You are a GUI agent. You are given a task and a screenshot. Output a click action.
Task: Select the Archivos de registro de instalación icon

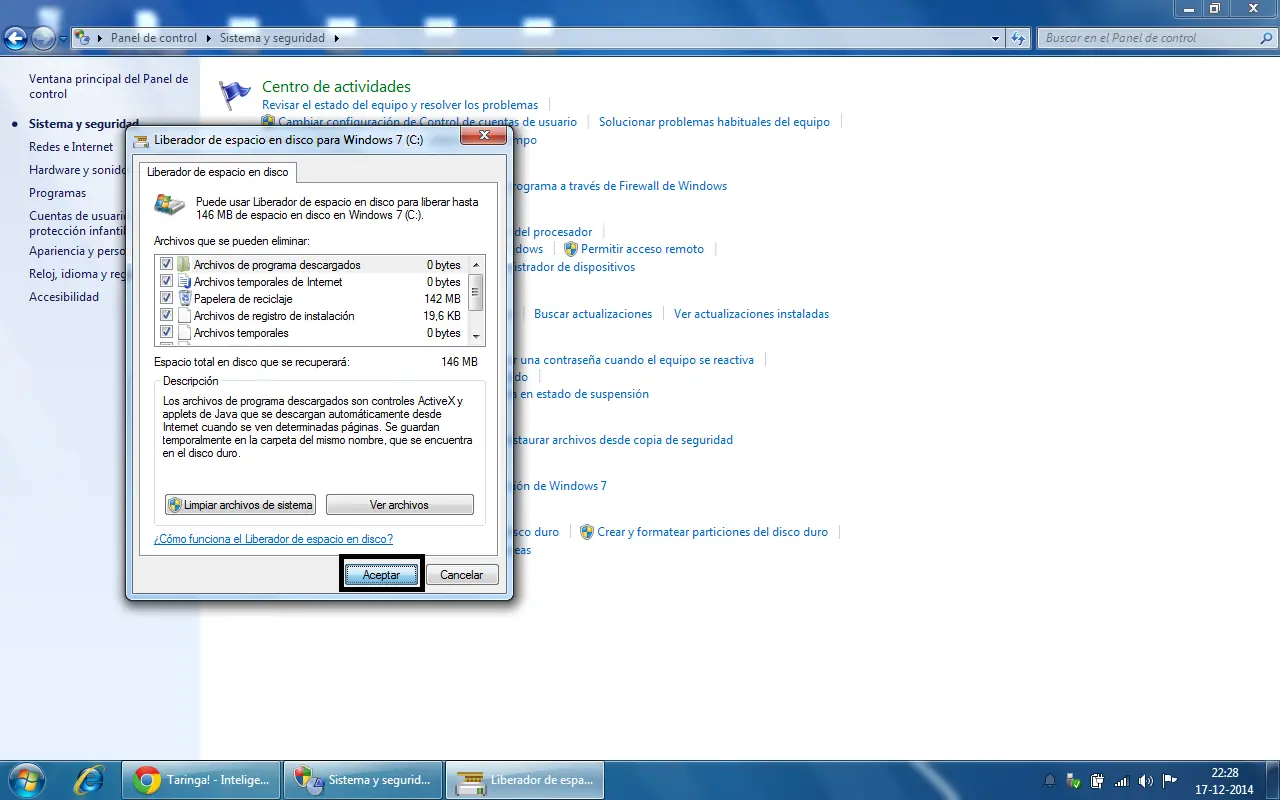click(184, 316)
